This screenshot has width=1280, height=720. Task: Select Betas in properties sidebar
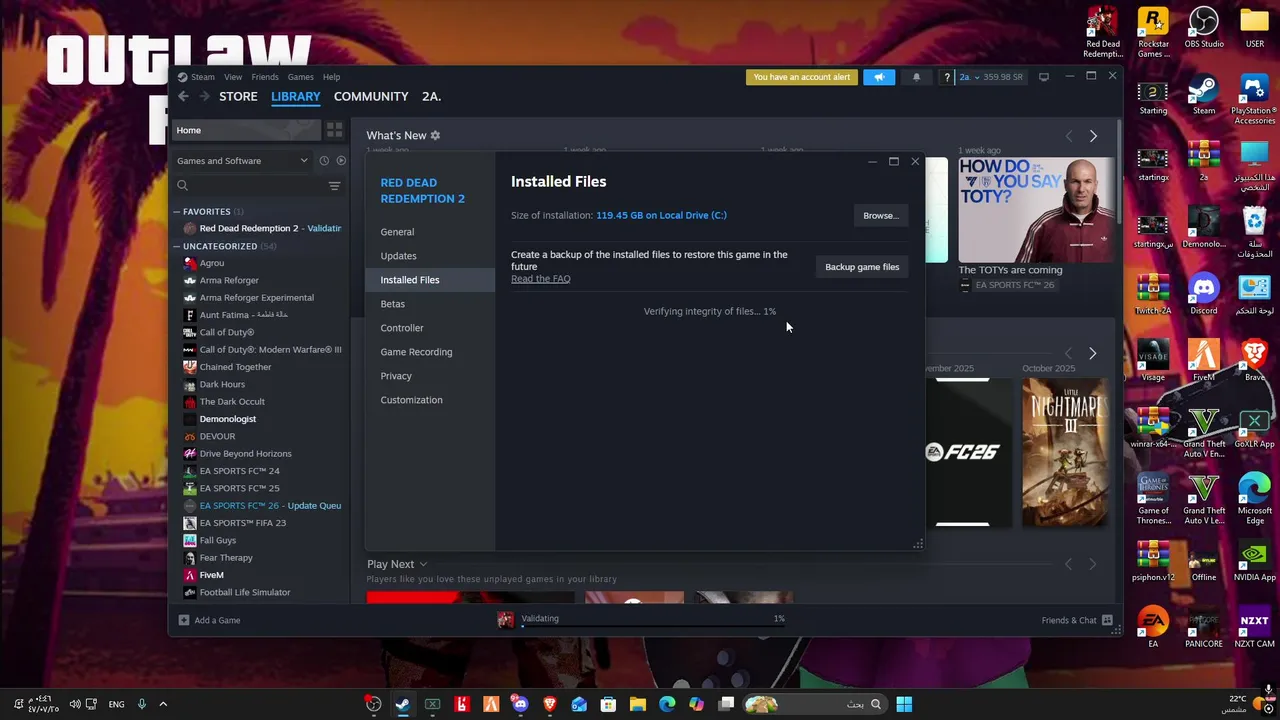click(x=430, y=304)
